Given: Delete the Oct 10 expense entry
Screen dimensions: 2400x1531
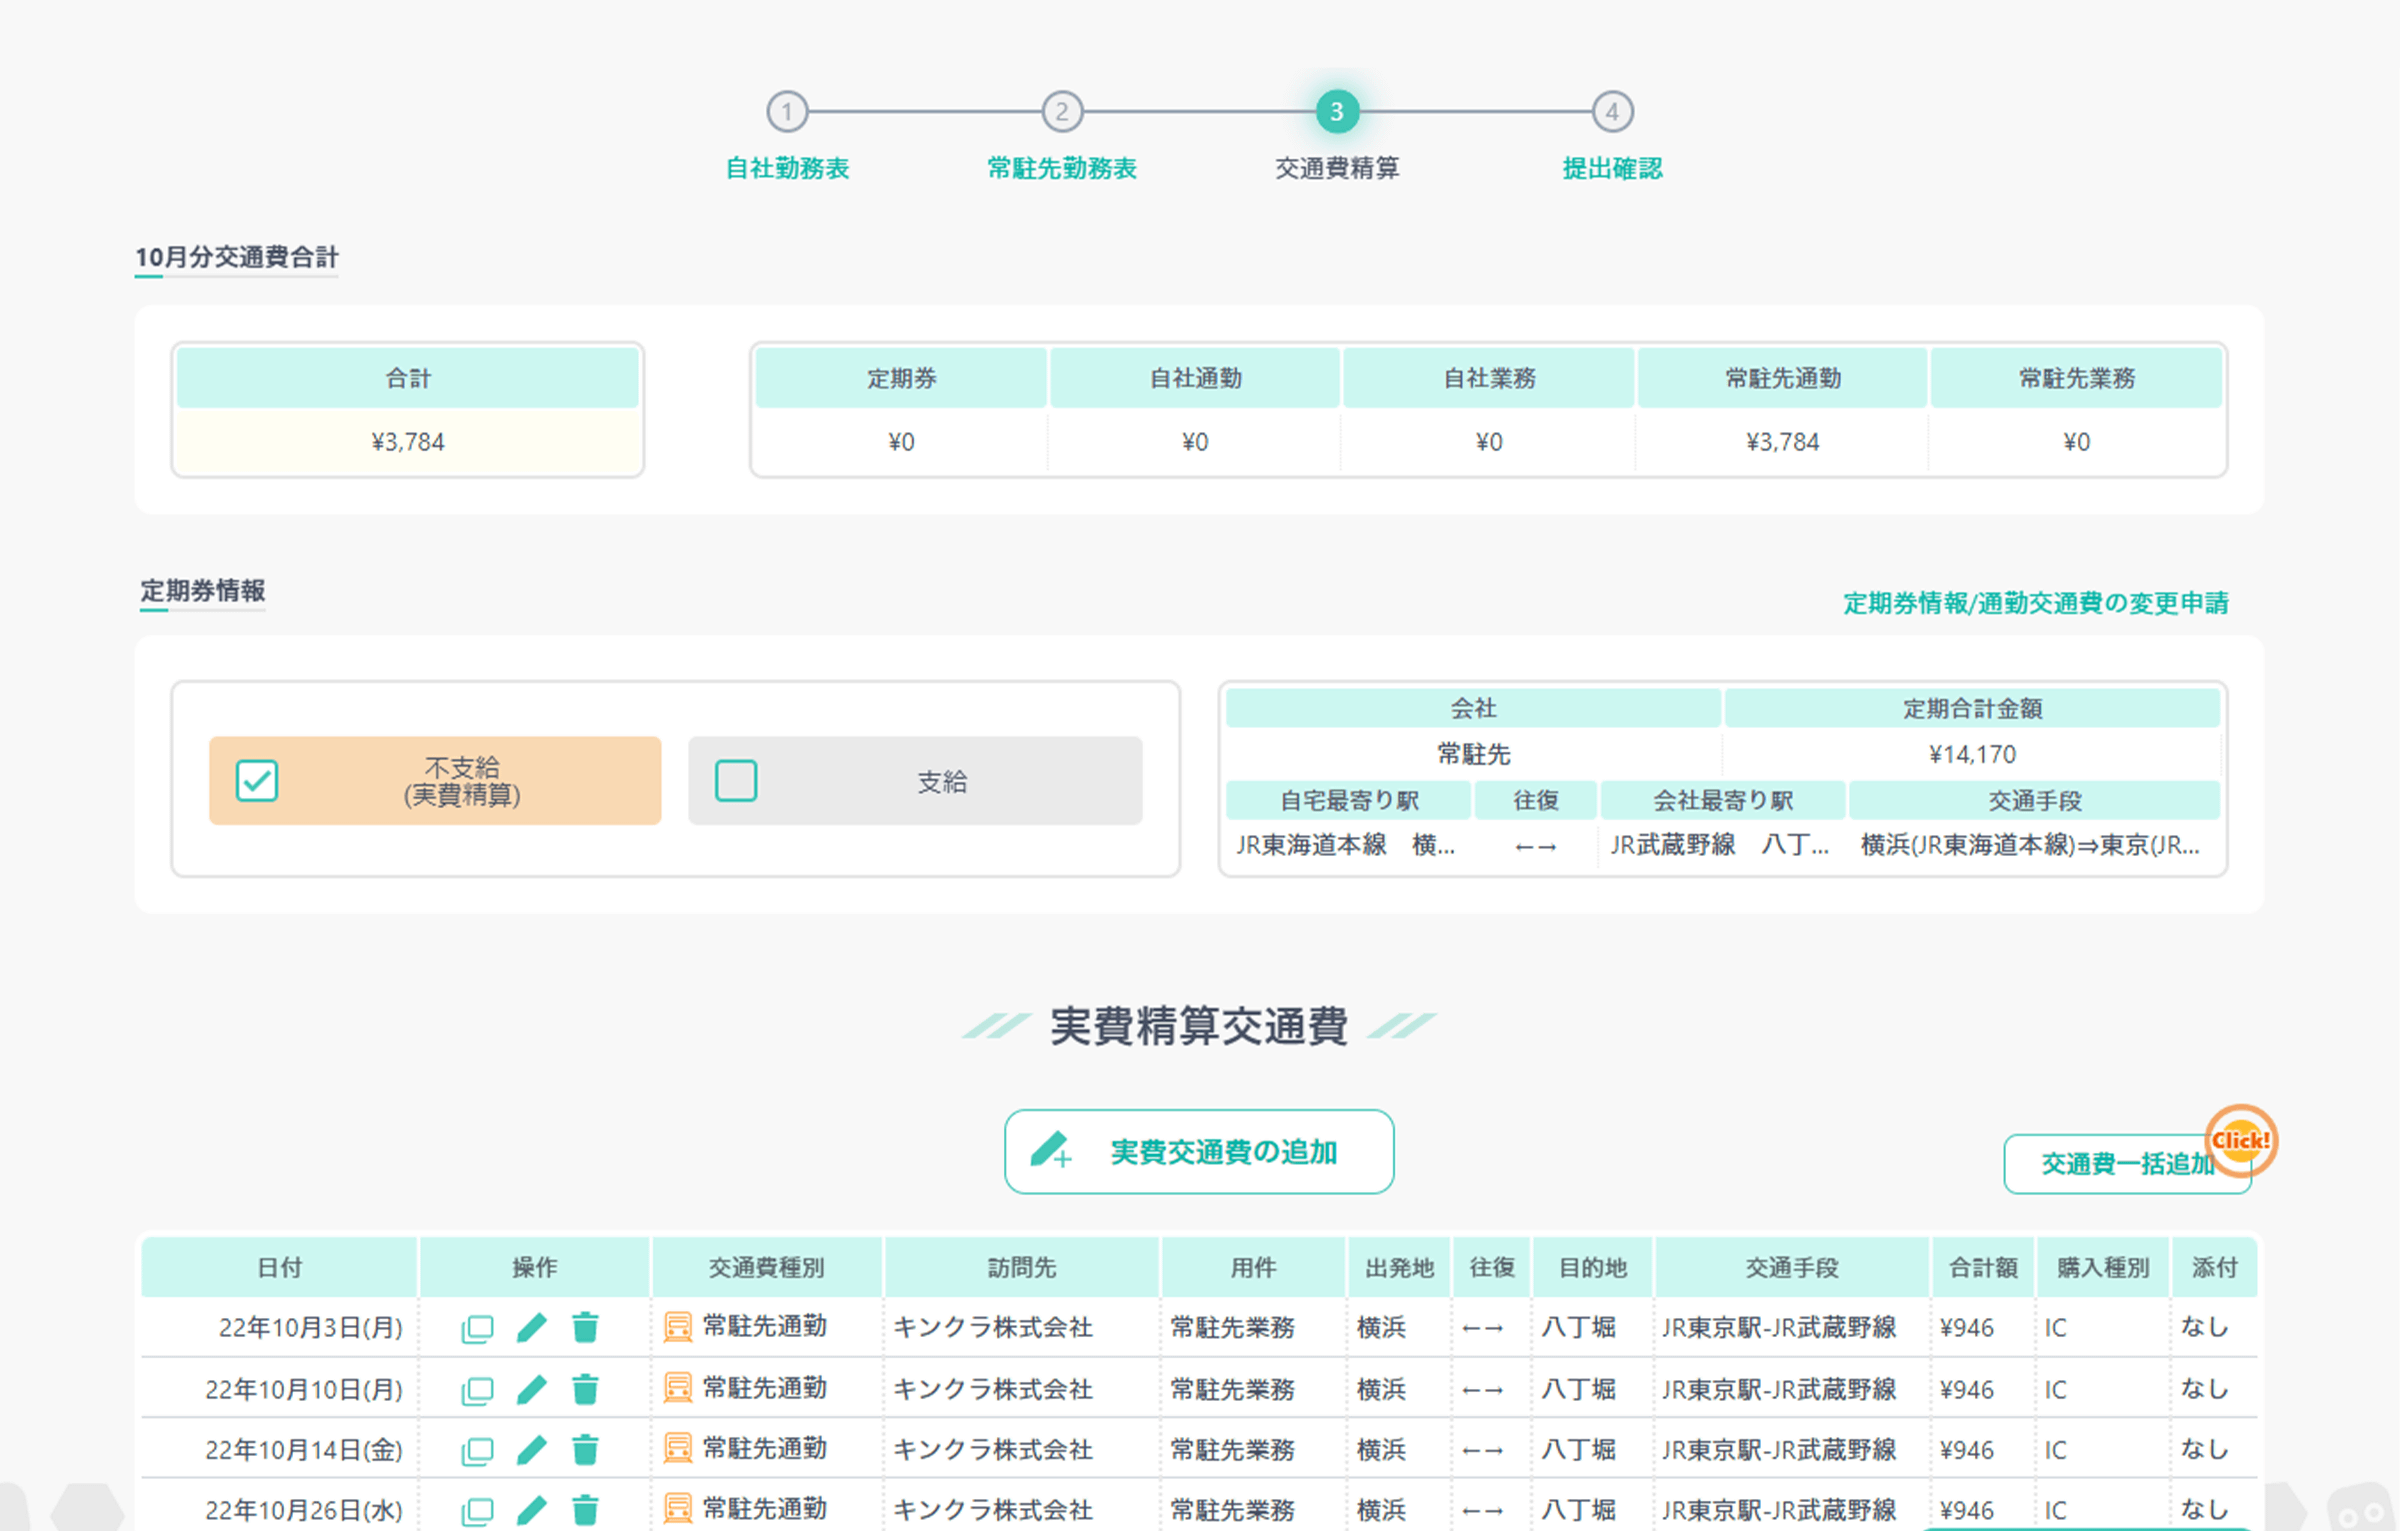Looking at the screenshot, I should [x=585, y=1389].
